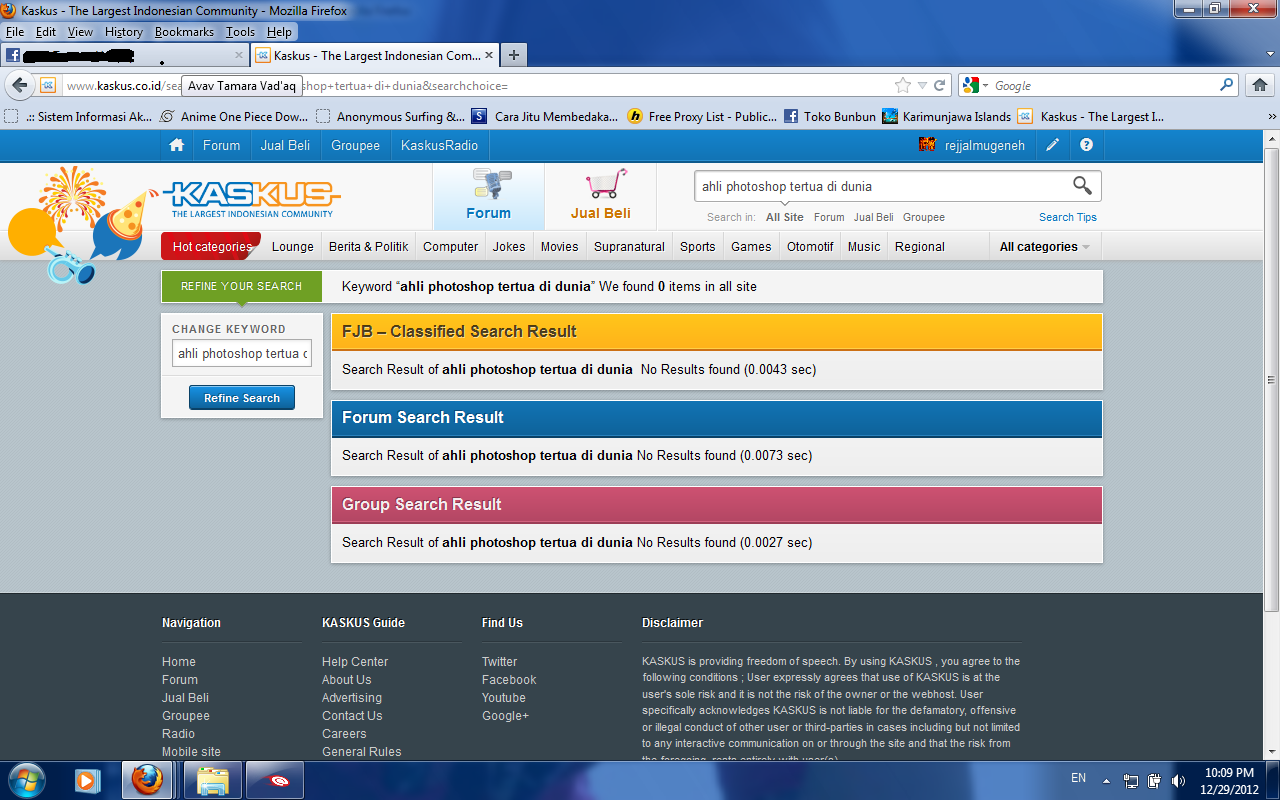1280x800 pixels.
Task: Click the Firefox taskbar icon
Action: 147,779
